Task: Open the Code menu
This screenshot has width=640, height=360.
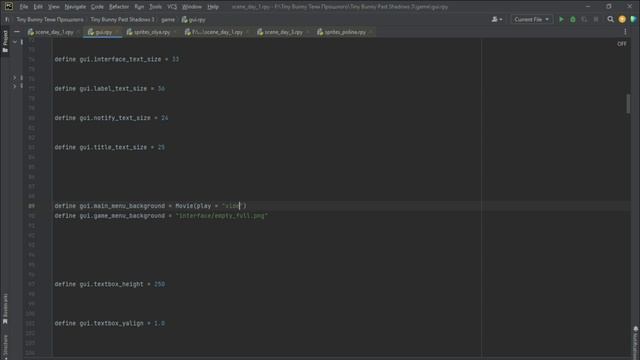Action: click(x=97, y=7)
